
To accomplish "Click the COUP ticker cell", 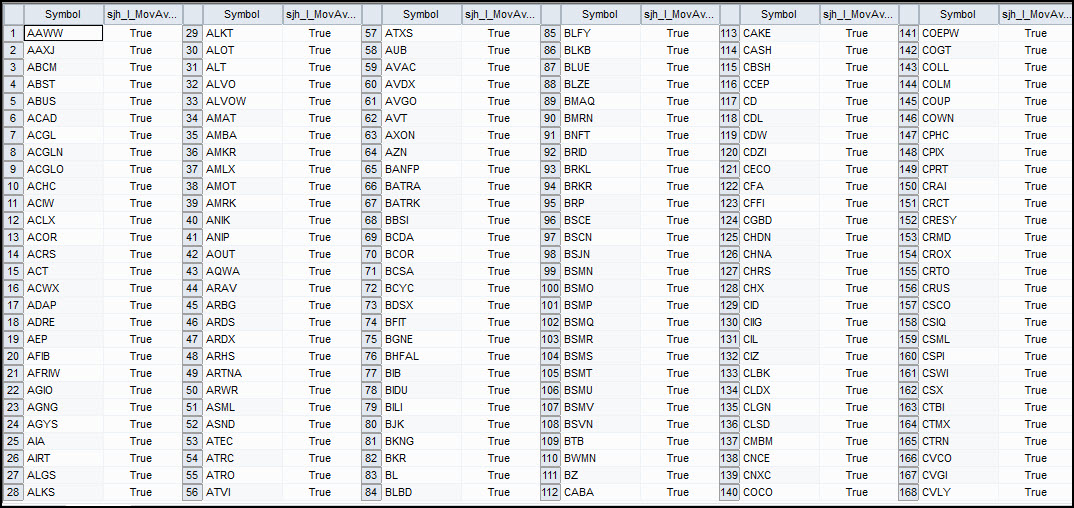I will pyautogui.click(x=959, y=101).
